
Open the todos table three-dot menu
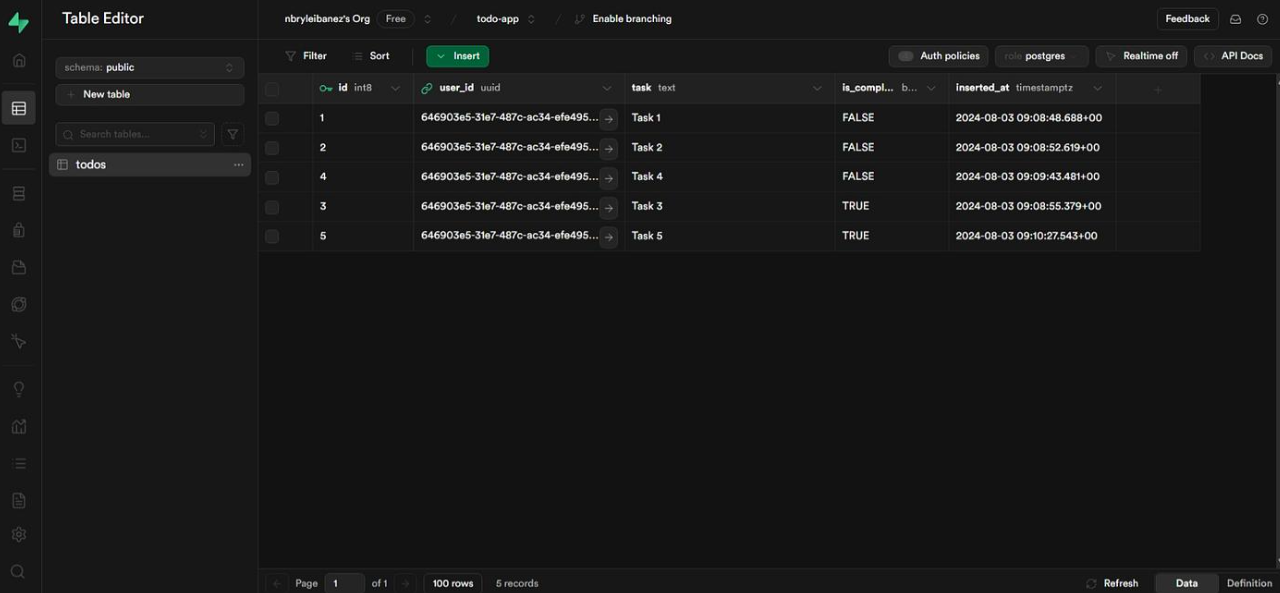(238, 165)
